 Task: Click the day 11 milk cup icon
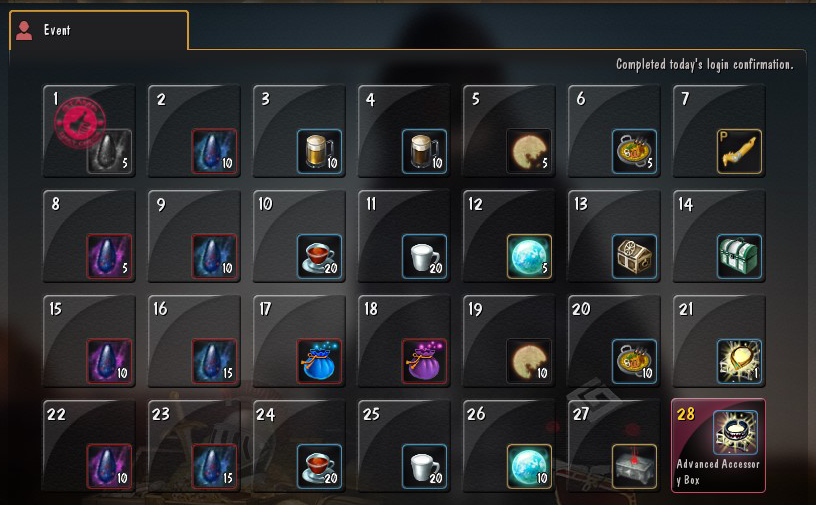[x=425, y=256]
